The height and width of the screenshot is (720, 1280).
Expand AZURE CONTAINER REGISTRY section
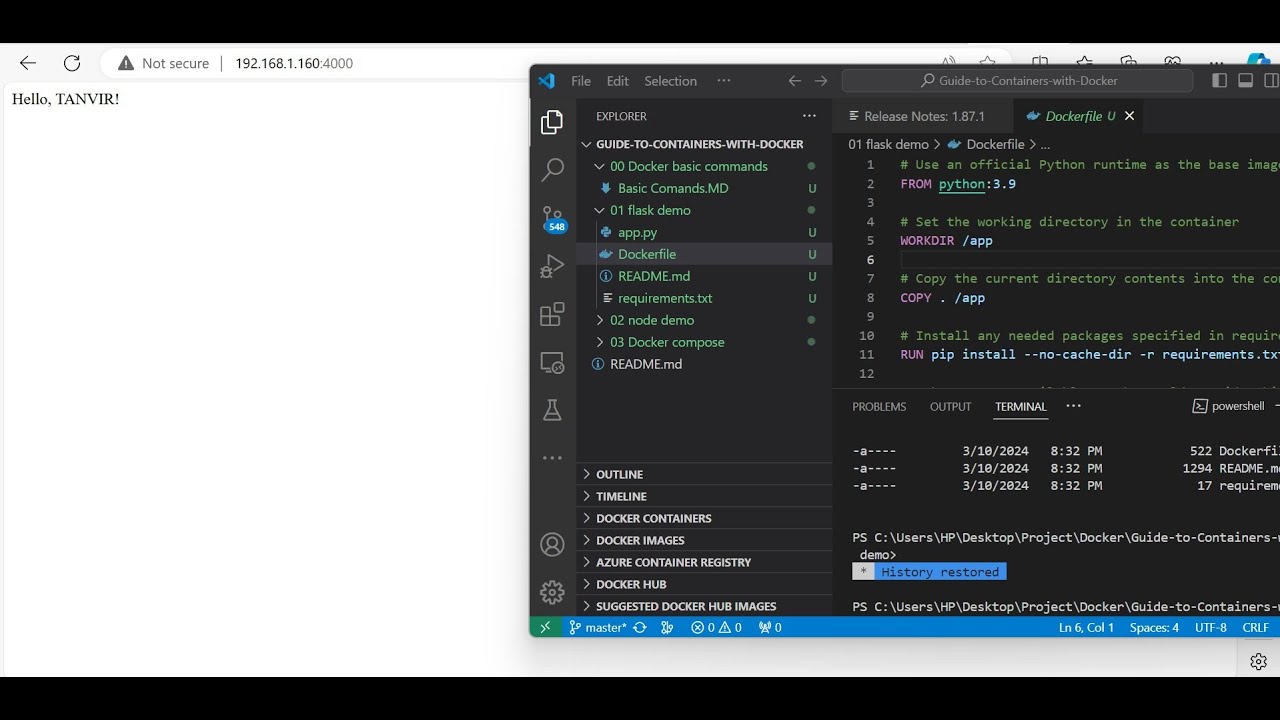704,562
